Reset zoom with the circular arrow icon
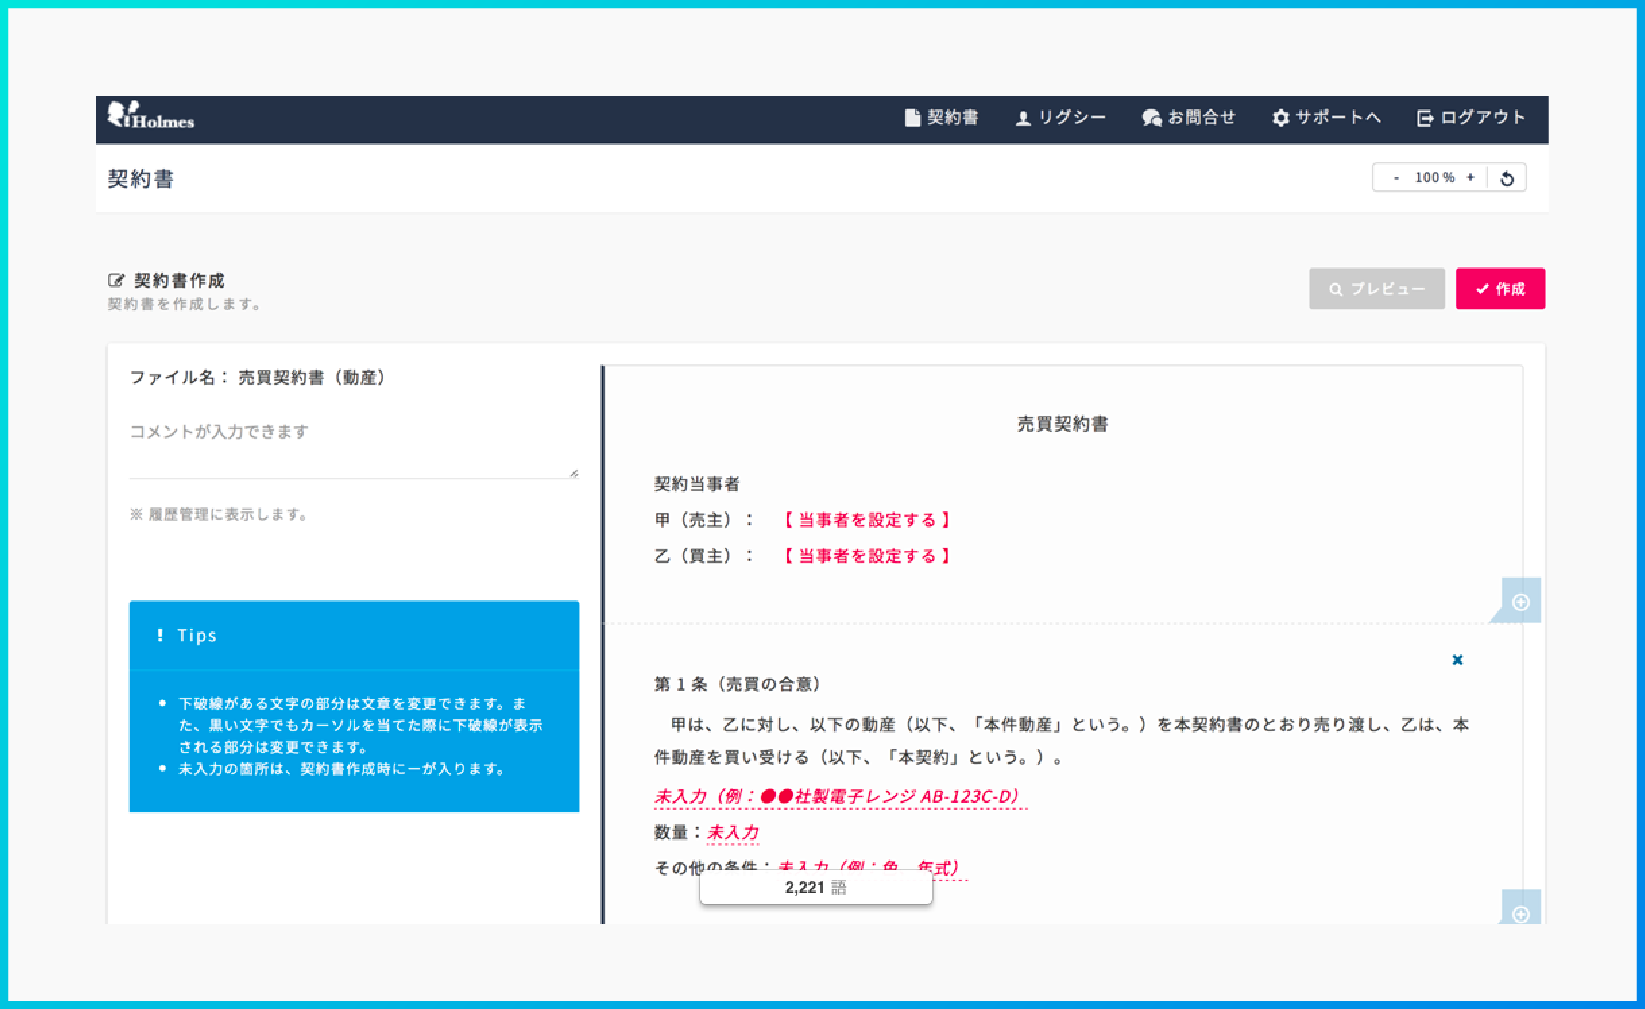The height and width of the screenshot is (1009, 1645). click(1507, 178)
